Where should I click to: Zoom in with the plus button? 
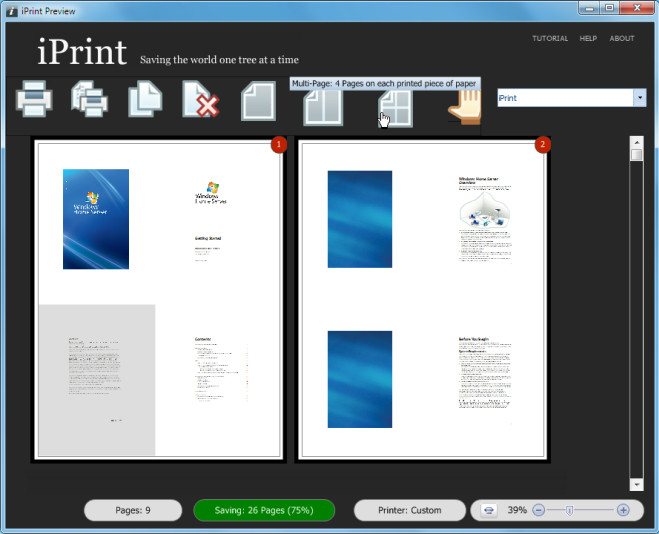623,510
